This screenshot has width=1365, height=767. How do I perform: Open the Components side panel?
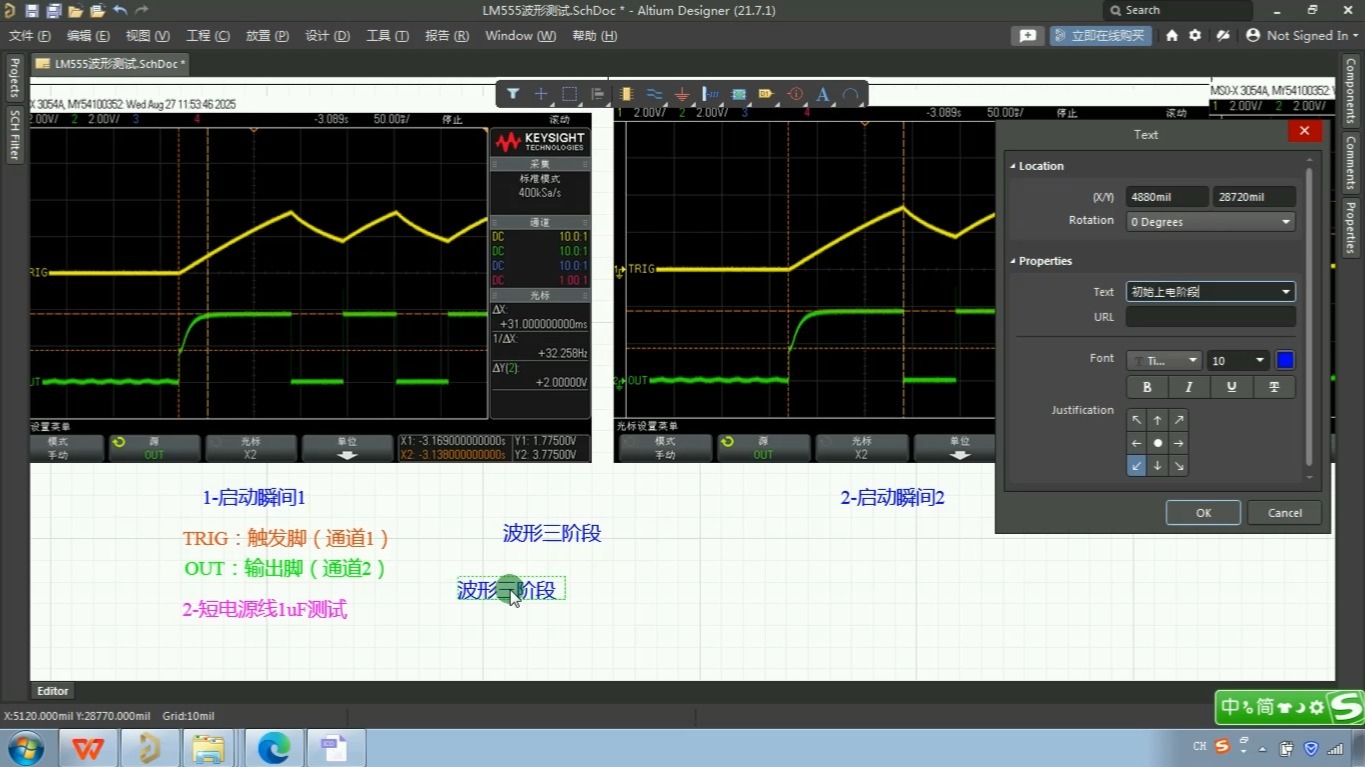(1350, 90)
